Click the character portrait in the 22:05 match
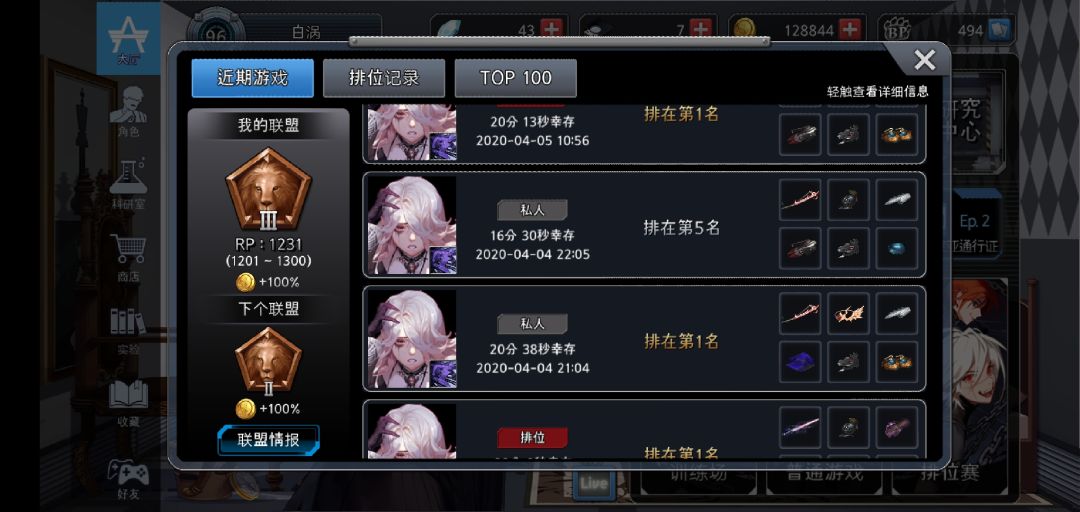Screen dimensions: 1080x512 [x=412, y=225]
